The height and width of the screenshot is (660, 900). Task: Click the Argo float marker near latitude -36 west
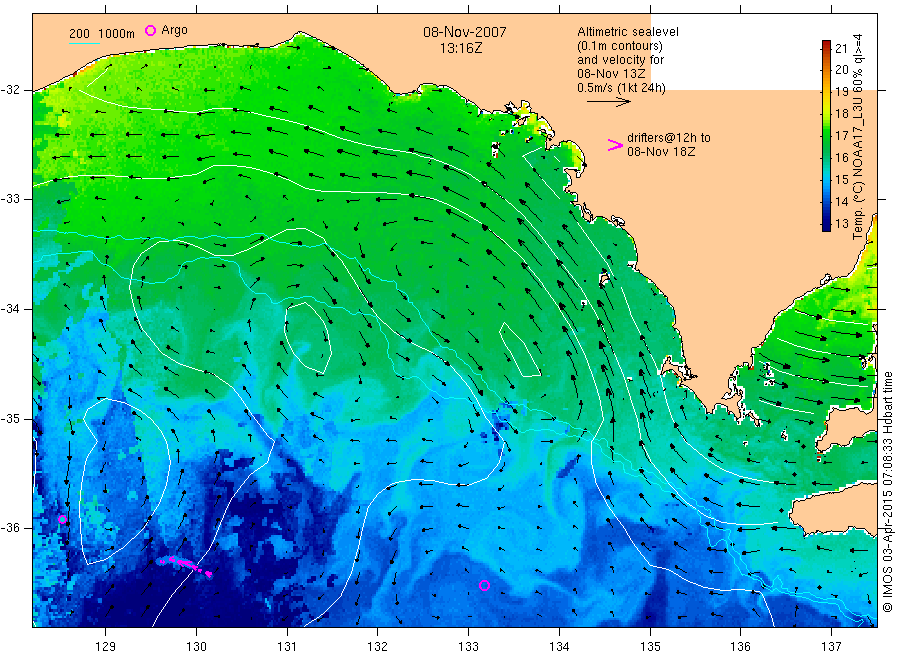coord(63,519)
